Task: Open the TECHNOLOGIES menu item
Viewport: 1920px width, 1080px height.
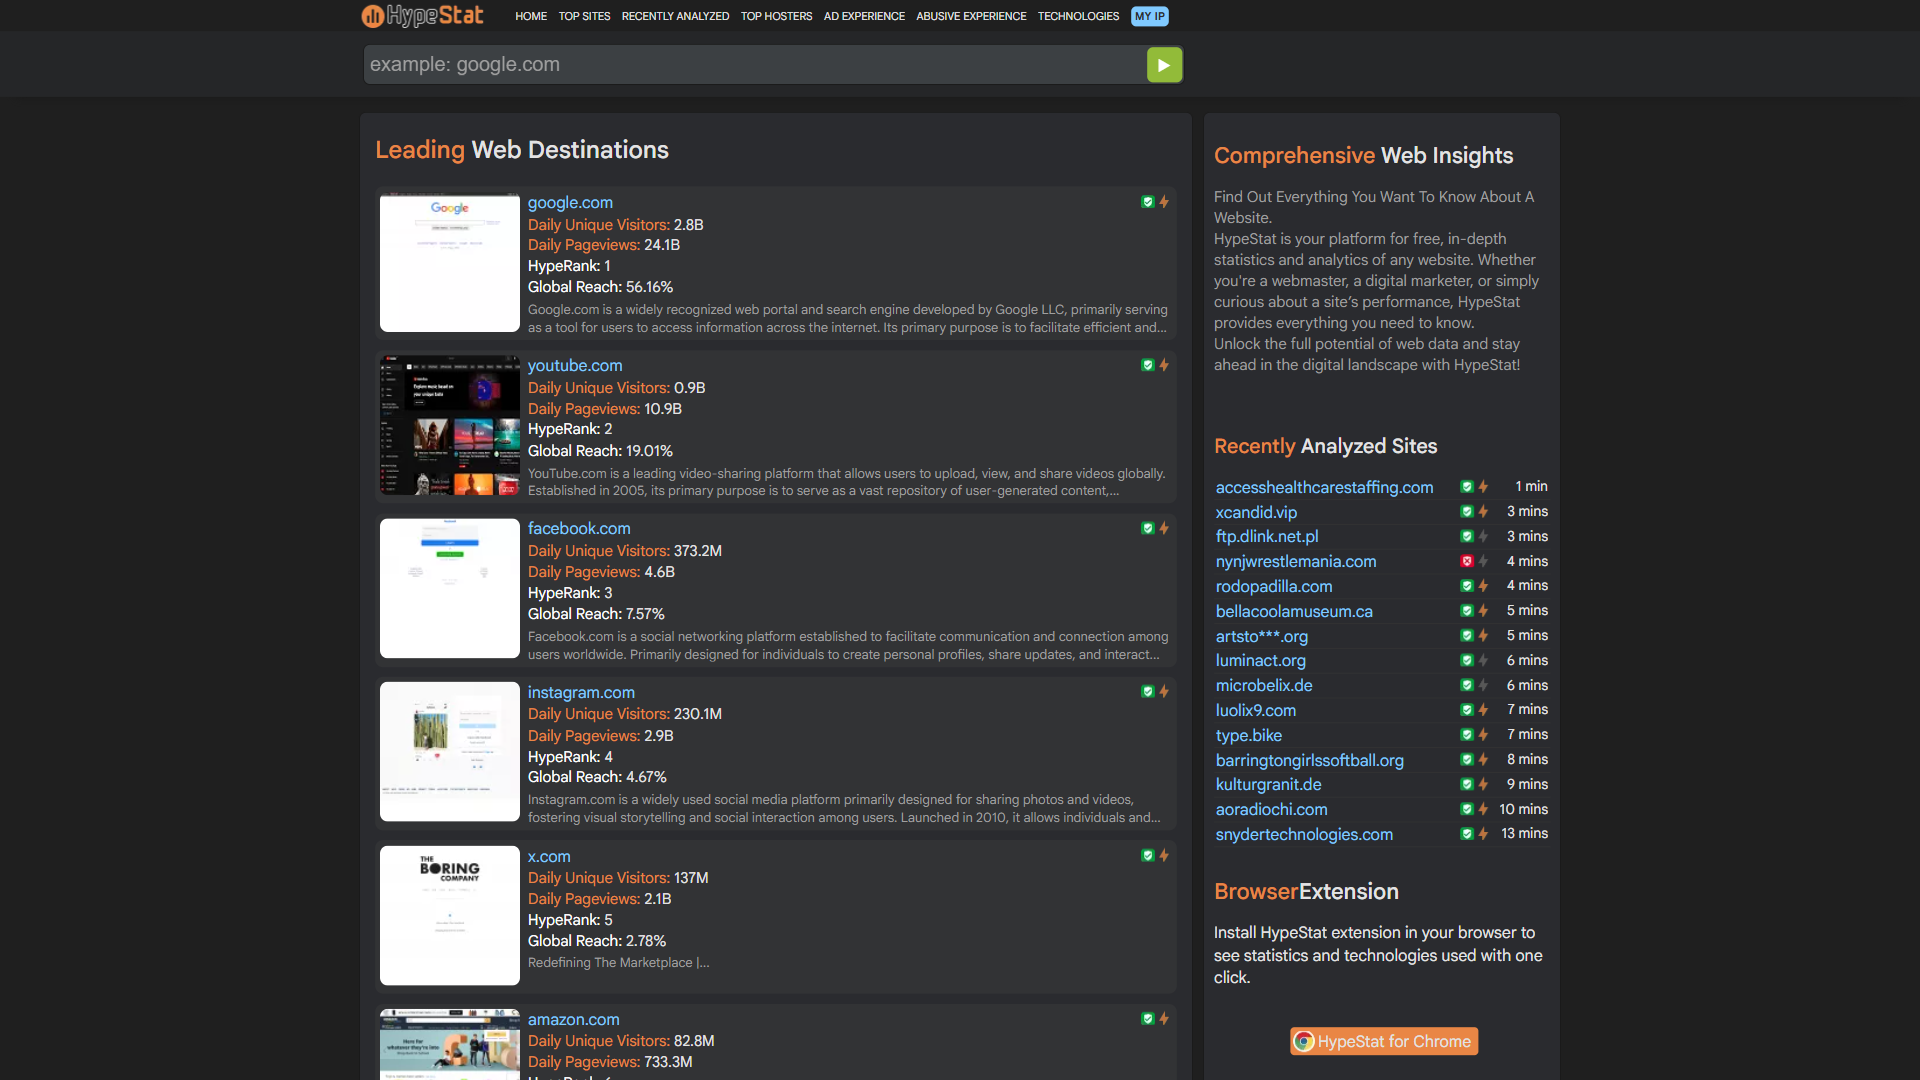Action: point(1078,16)
